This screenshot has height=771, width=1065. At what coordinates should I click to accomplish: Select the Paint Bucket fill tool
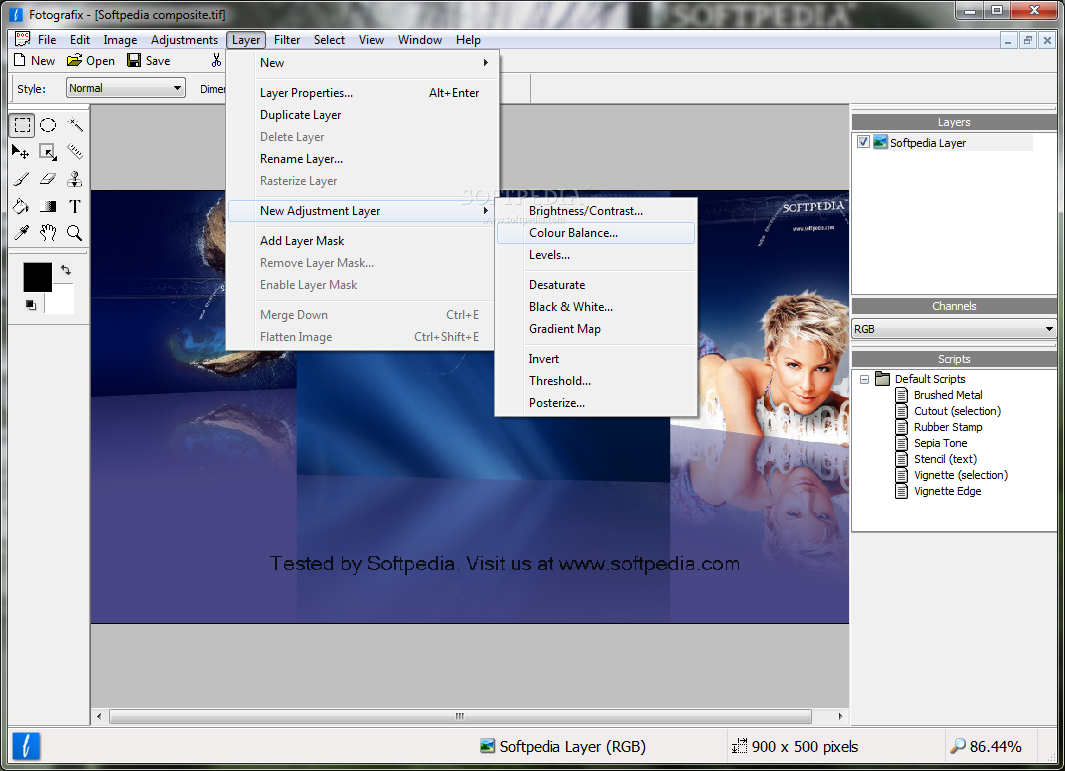tap(21, 207)
